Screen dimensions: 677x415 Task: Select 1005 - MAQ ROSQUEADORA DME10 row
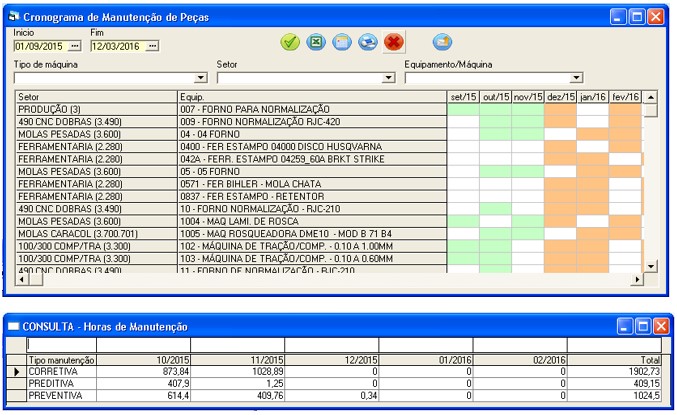pos(312,234)
